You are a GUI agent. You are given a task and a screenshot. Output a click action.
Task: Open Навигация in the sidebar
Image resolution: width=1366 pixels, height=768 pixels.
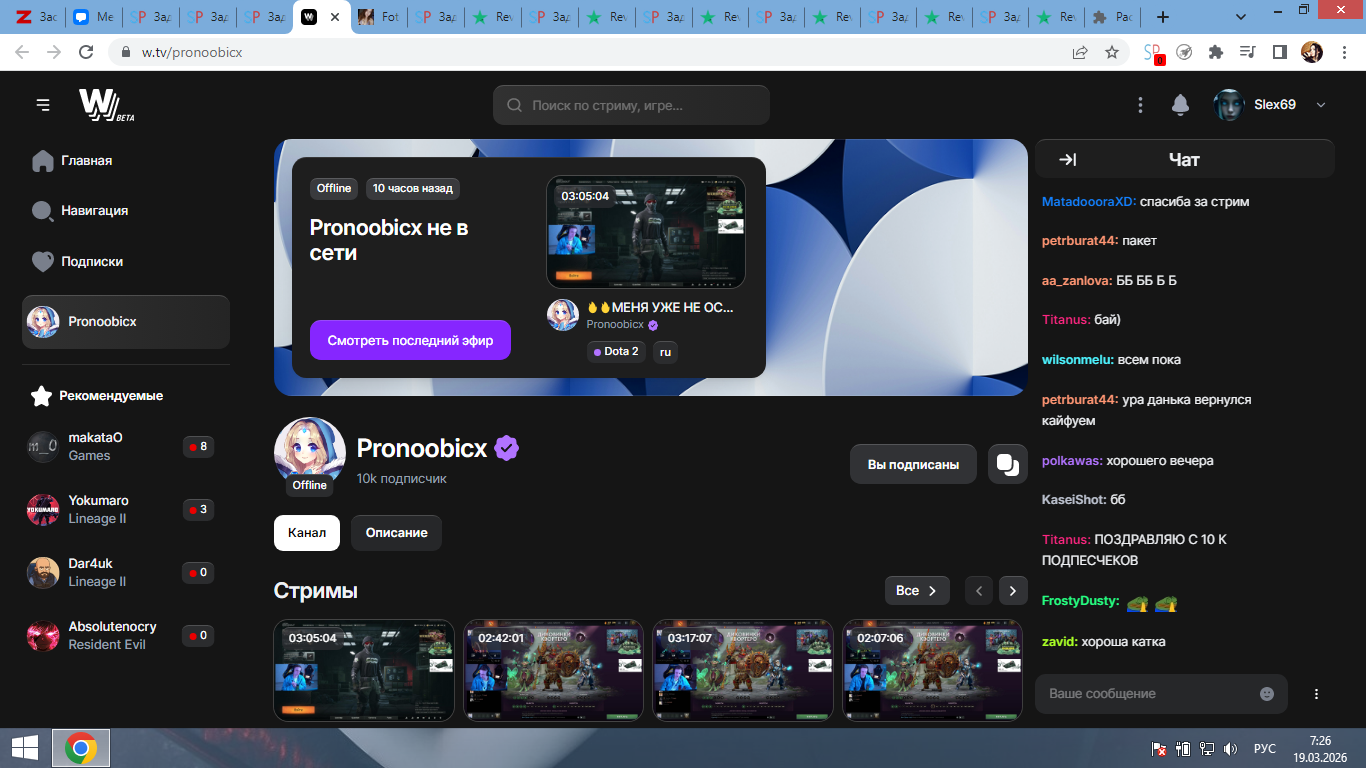80,211
